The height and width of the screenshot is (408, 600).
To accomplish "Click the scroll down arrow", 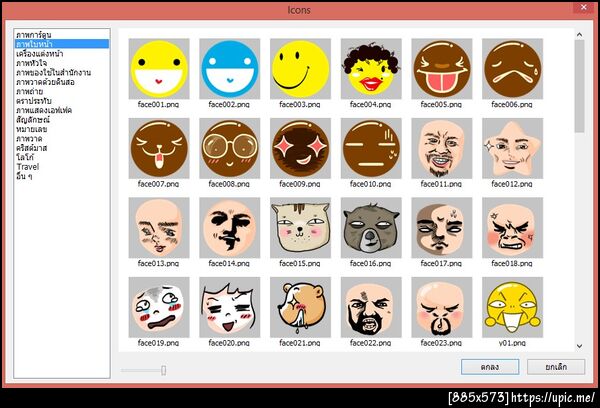I will (x=580, y=346).
